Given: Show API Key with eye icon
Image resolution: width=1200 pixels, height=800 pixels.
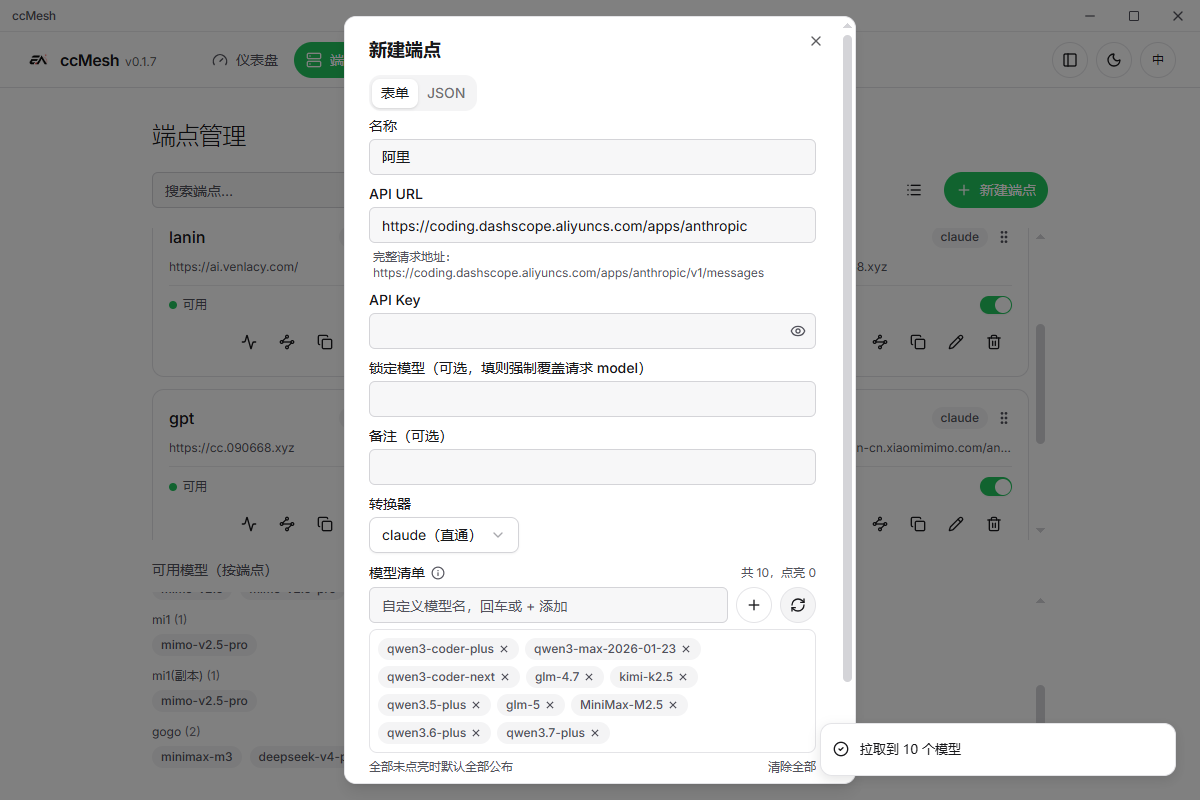Looking at the screenshot, I should [798, 331].
